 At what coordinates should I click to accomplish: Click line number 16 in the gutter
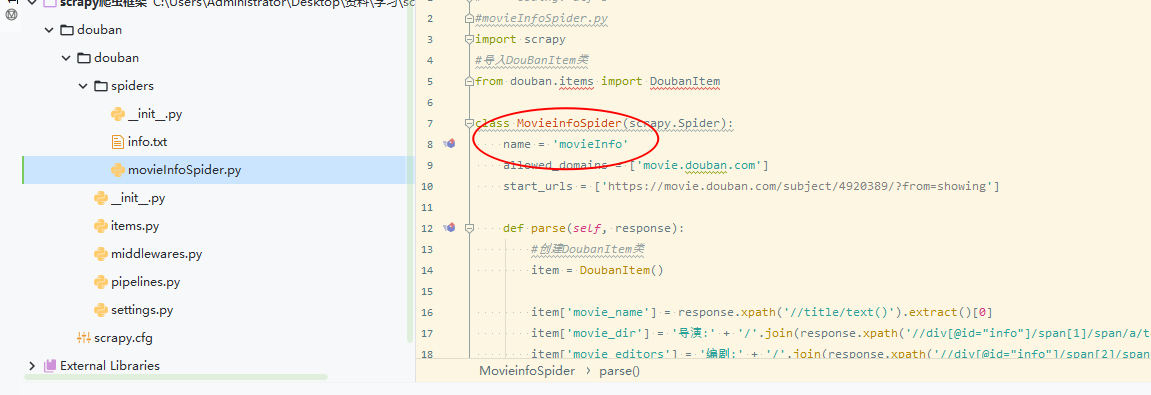[x=426, y=312]
